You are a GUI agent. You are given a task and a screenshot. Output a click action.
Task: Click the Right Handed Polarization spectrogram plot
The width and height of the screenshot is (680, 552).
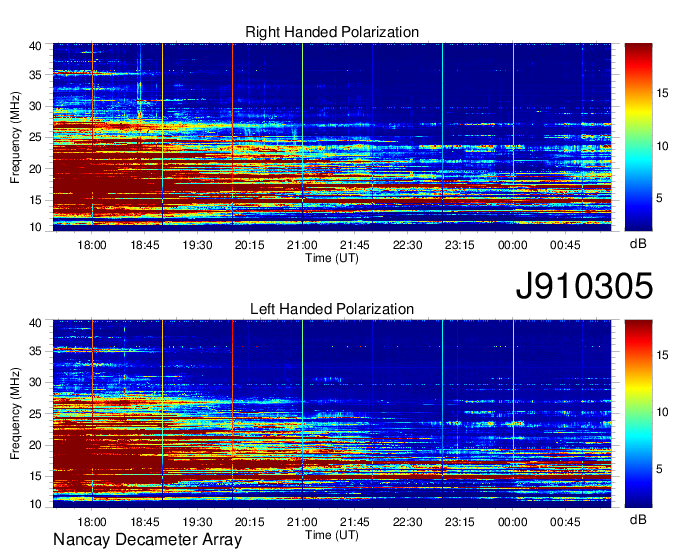pyautogui.click(x=332, y=137)
